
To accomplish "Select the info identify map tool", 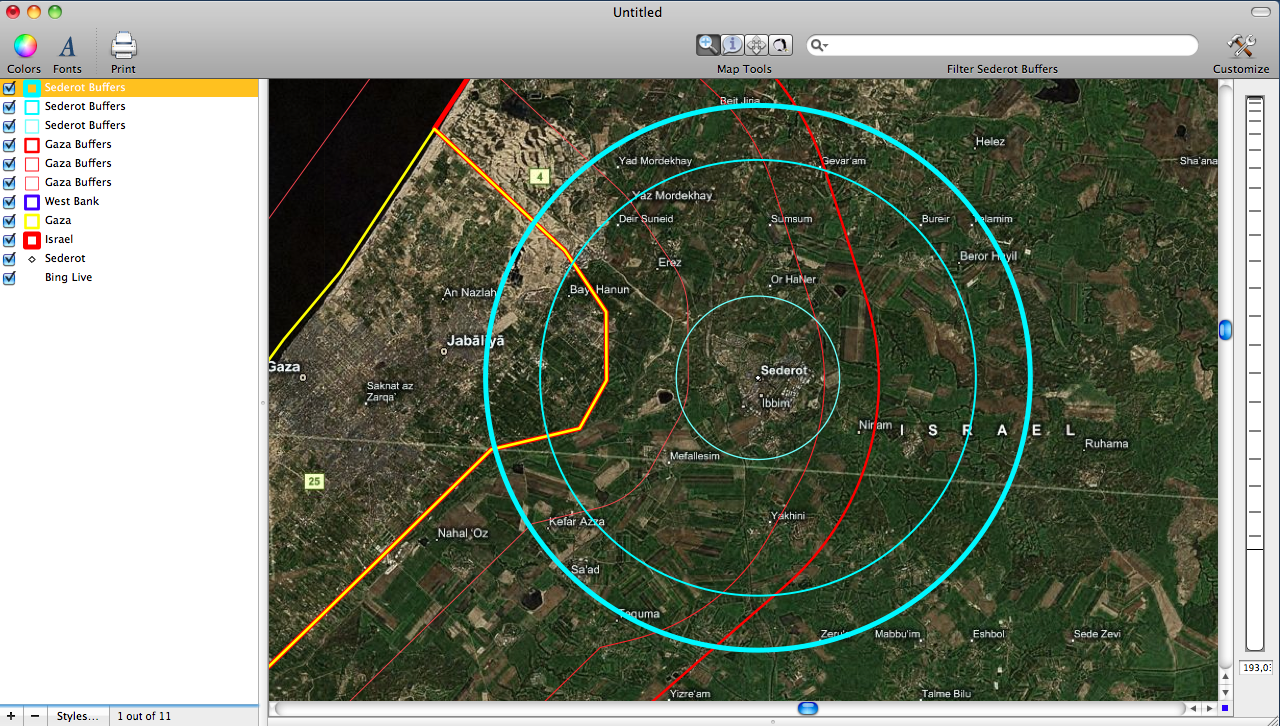I will [x=733, y=45].
